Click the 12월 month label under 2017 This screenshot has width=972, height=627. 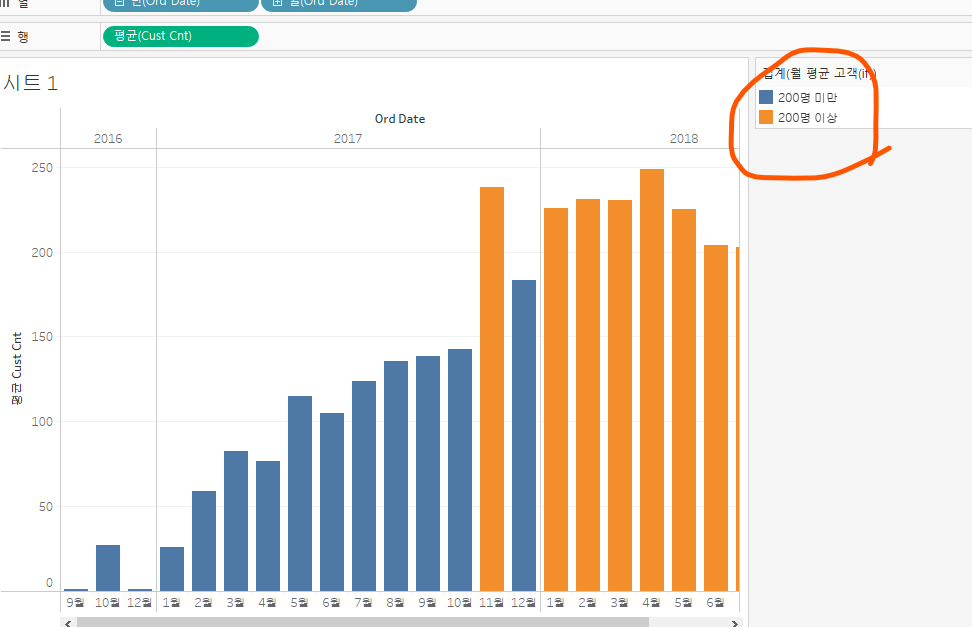[524, 602]
